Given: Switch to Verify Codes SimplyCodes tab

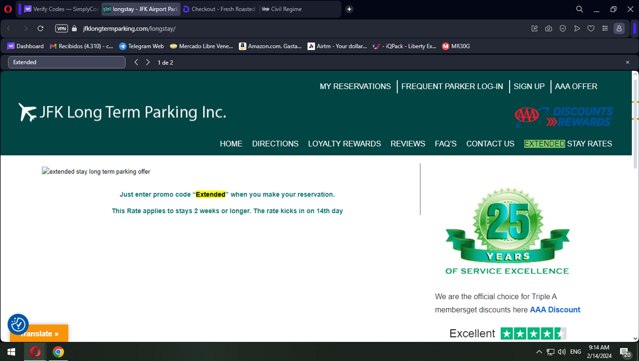Looking at the screenshot, I should (60, 9).
